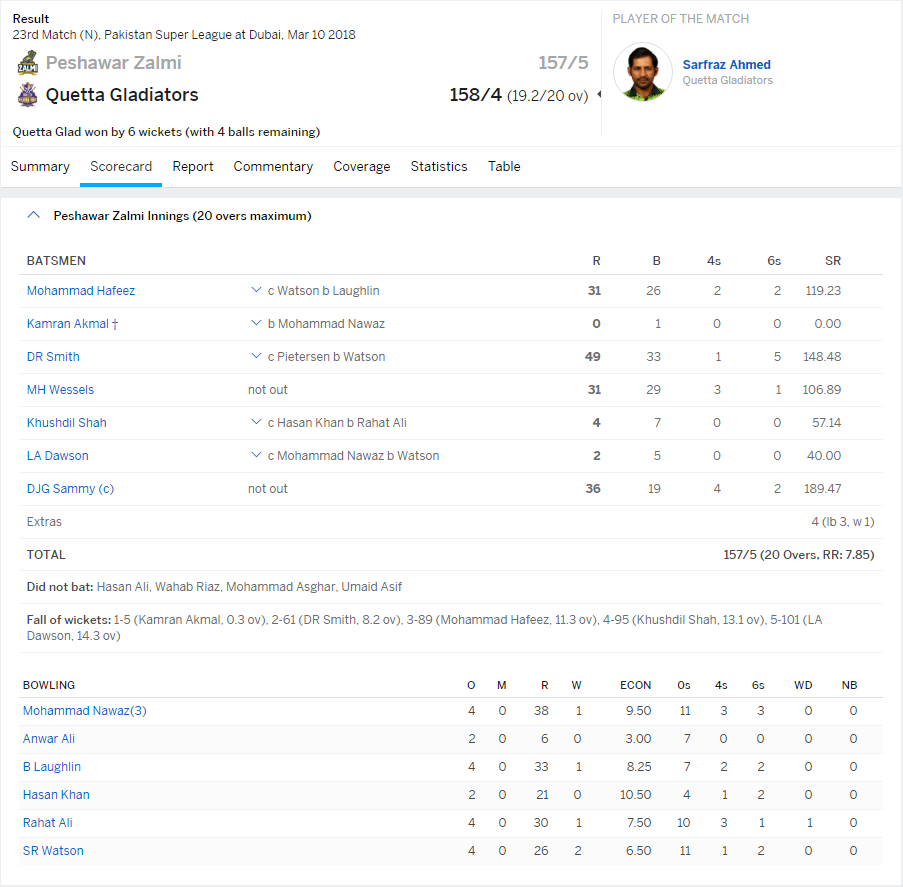Open the Report tab
Viewport: 903px width, 887px height.
(193, 167)
